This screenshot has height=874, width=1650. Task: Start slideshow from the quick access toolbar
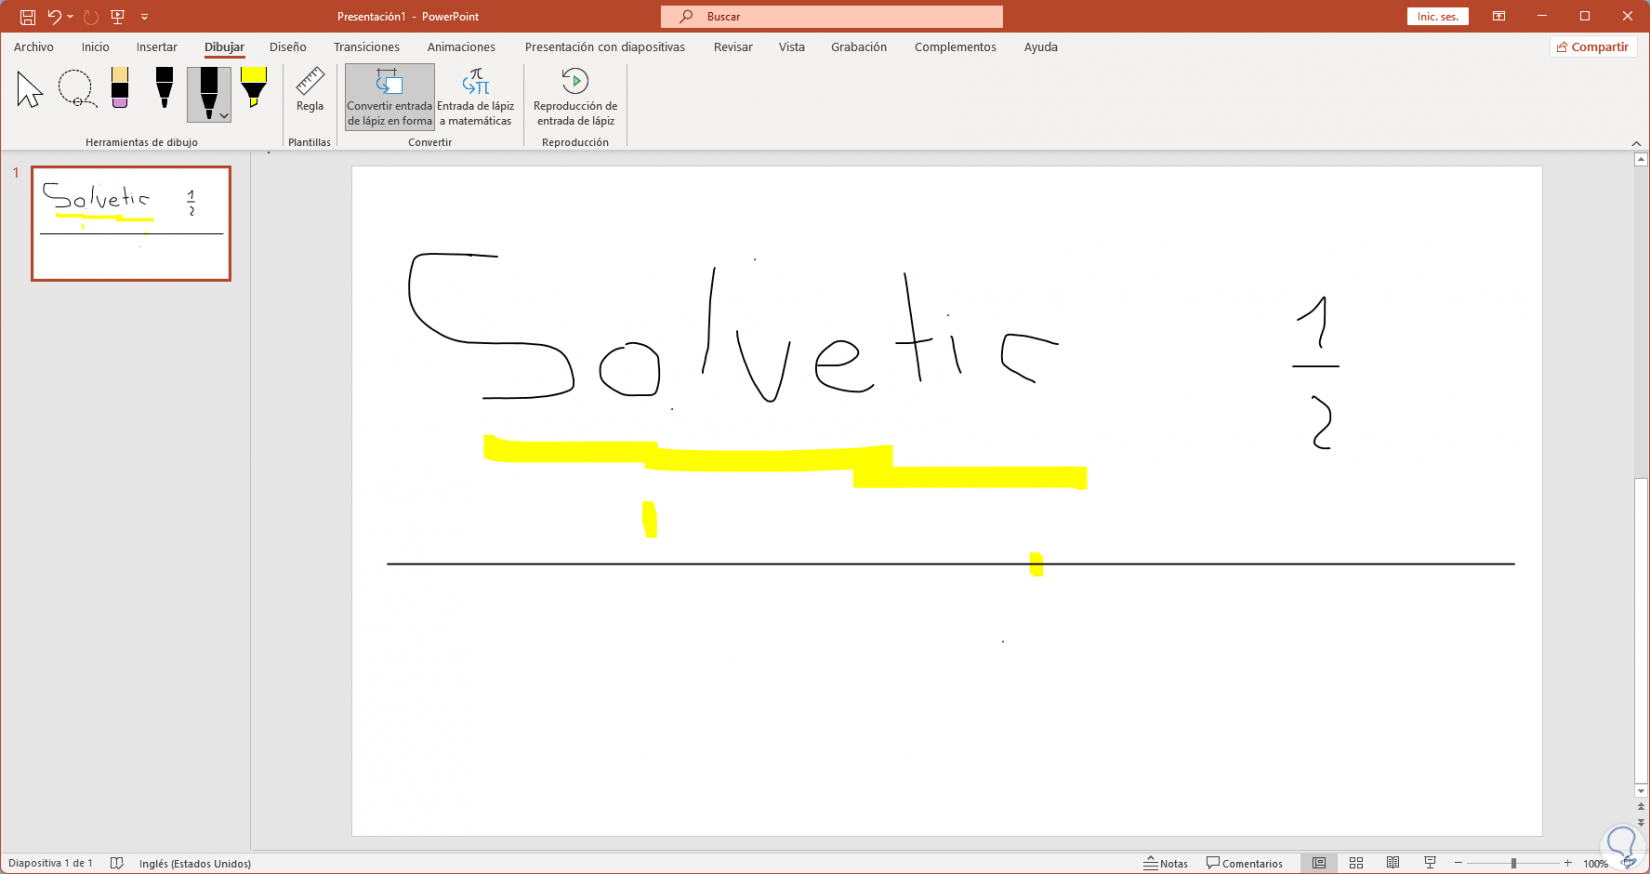click(x=118, y=17)
